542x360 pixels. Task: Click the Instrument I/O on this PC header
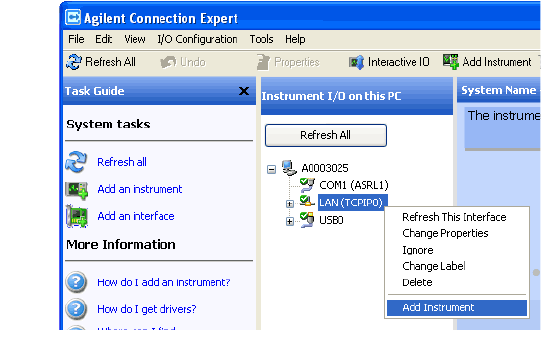(357, 96)
